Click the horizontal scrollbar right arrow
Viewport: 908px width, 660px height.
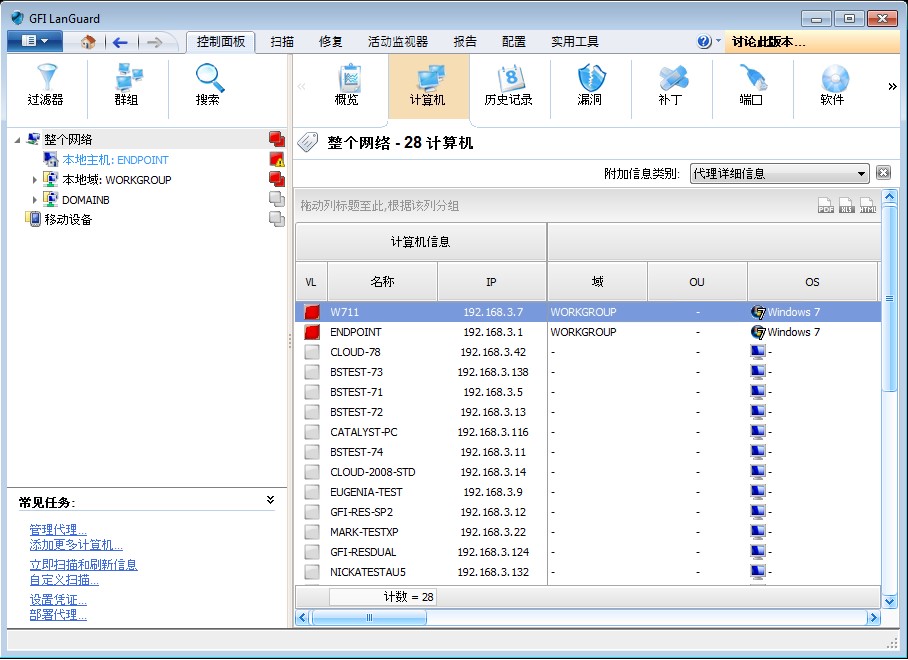[873, 618]
